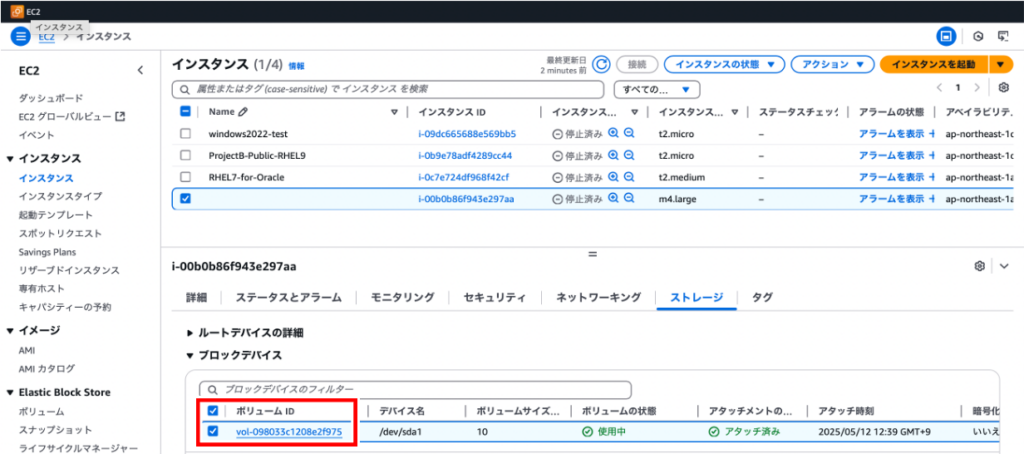The image size is (1024, 454).
Task: Zoom in status filter for windows2022-test
Action: (613, 133)
